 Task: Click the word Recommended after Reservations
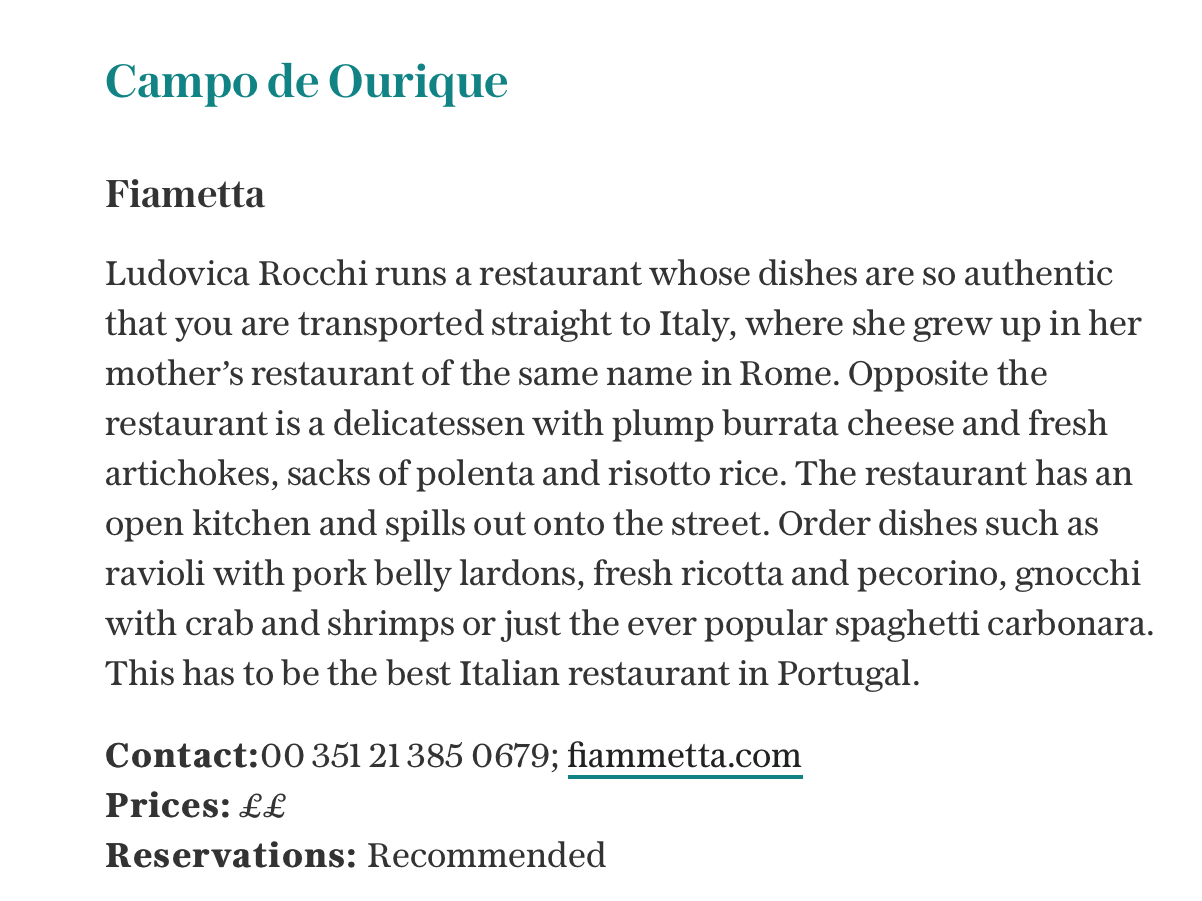coord(486,856)
